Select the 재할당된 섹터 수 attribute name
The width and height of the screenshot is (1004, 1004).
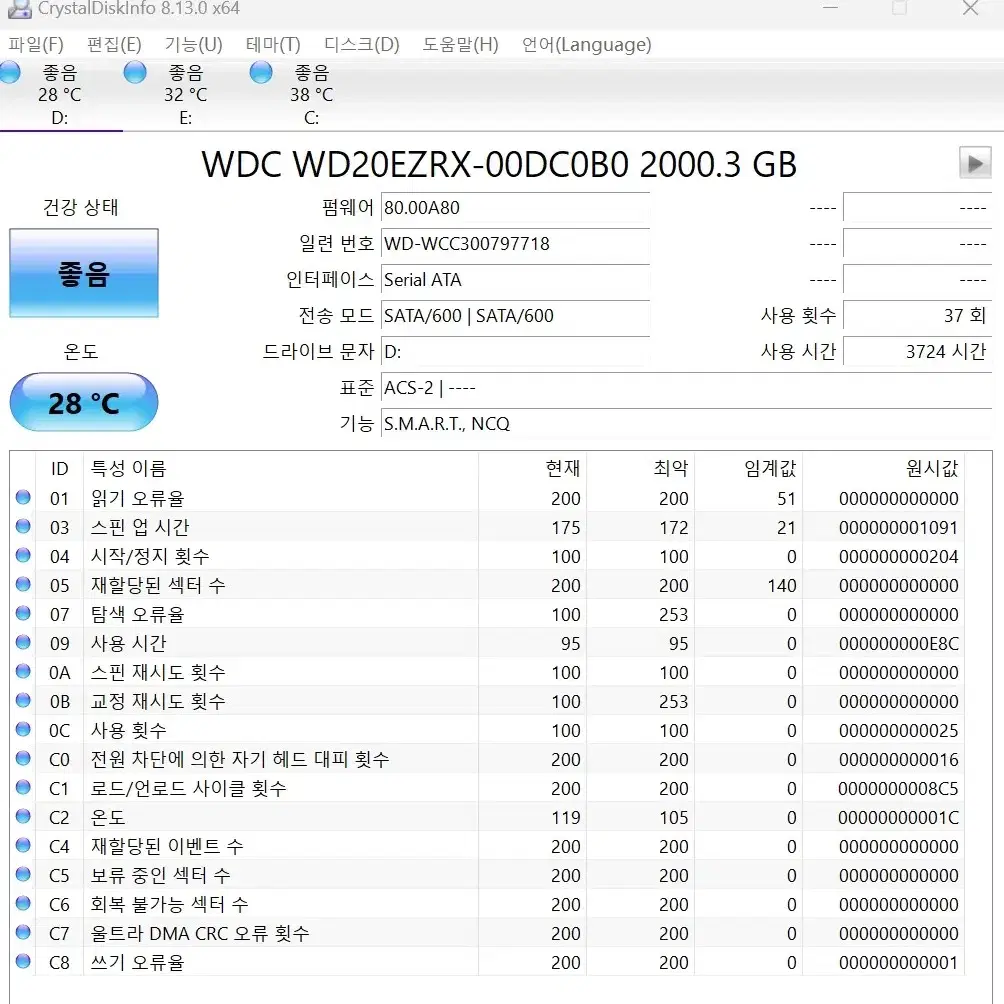point(158,585)
